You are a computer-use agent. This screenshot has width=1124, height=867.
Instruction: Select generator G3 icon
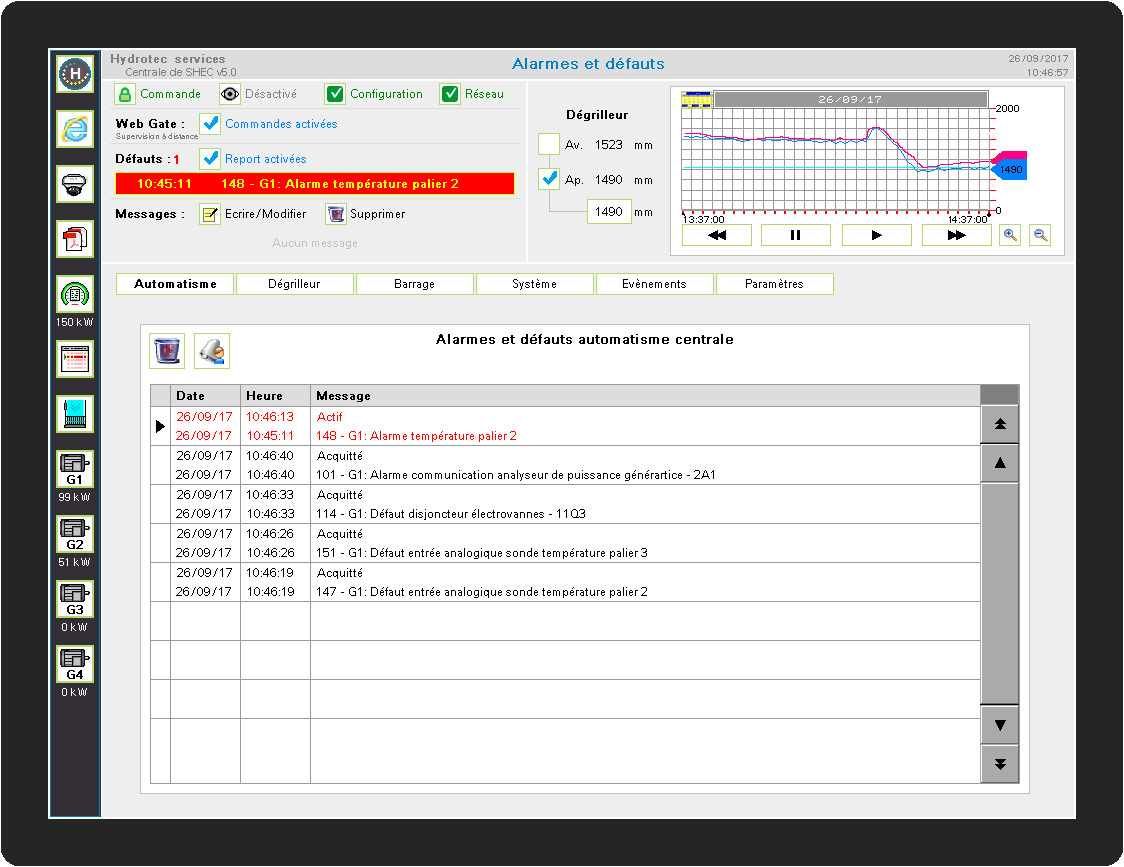click(x=75, y=600)
